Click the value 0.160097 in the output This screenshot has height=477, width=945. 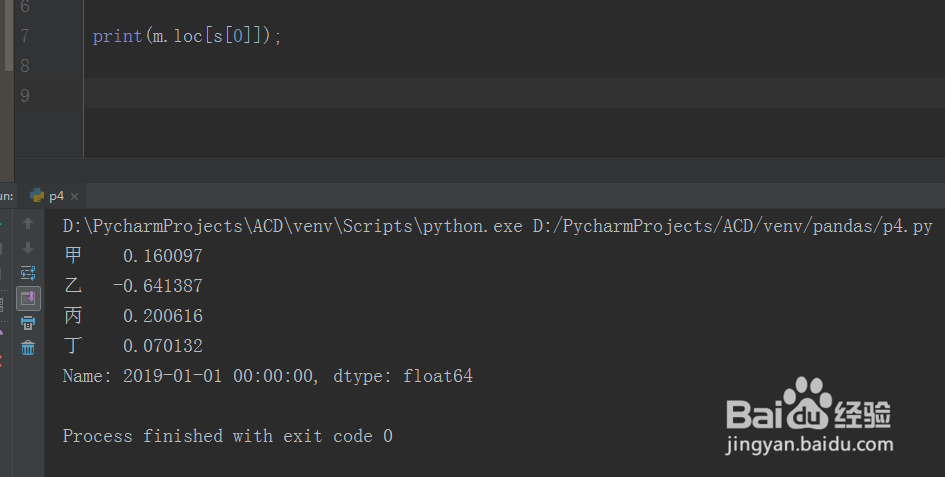[162, 257]
